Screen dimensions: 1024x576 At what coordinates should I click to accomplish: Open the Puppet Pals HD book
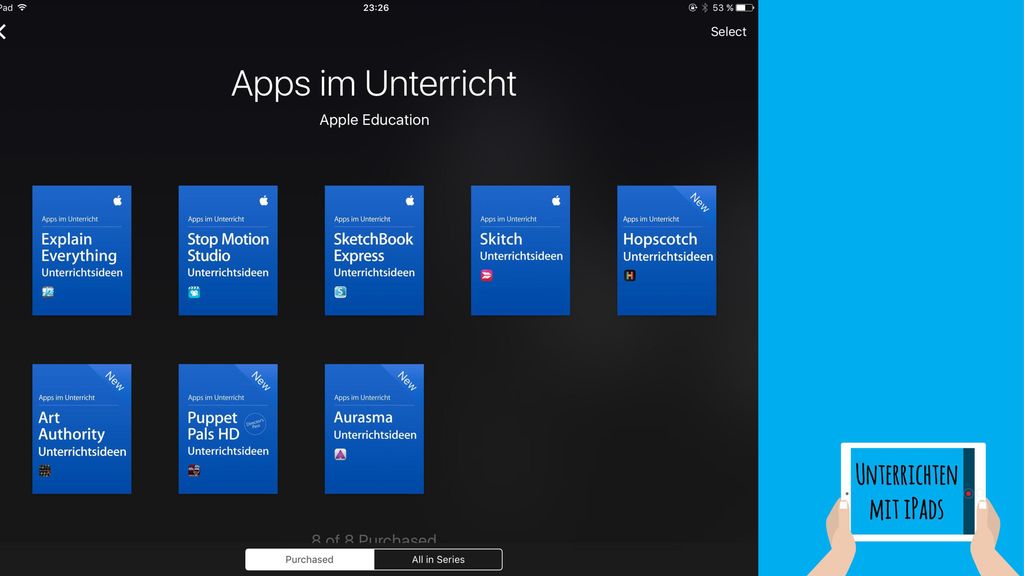click(228, 428)
